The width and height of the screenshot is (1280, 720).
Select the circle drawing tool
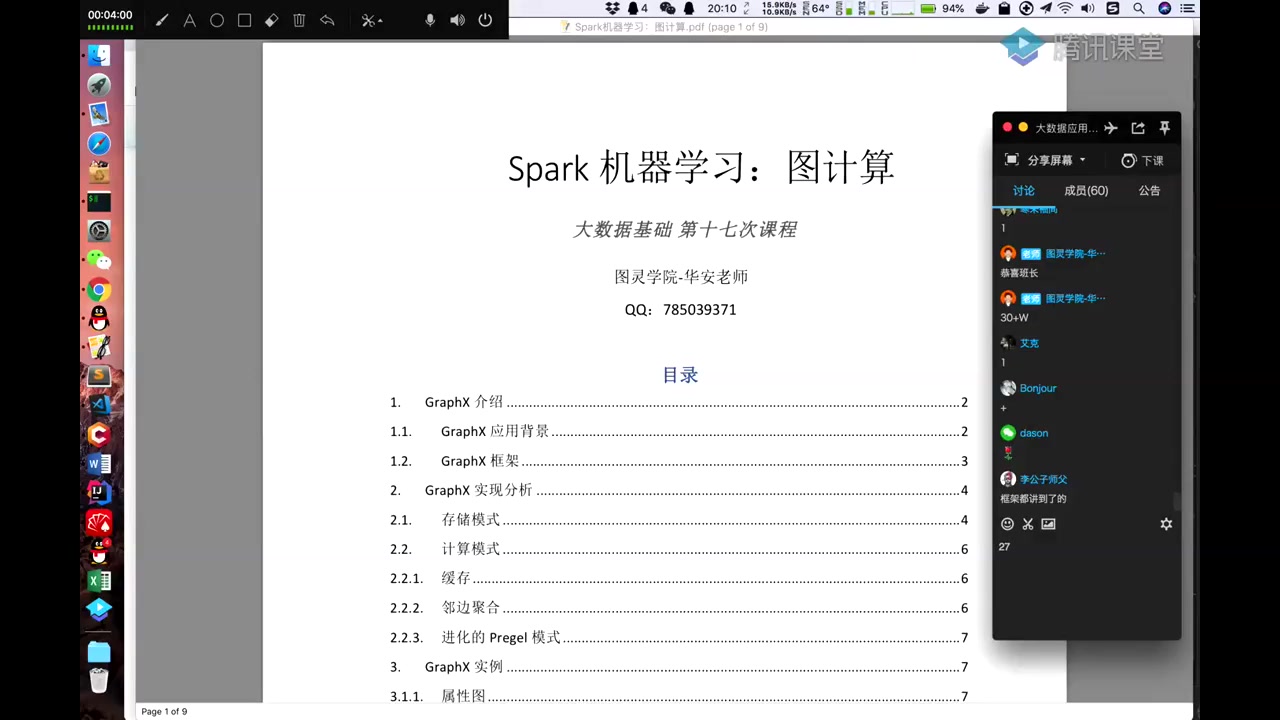click(217, 20)
